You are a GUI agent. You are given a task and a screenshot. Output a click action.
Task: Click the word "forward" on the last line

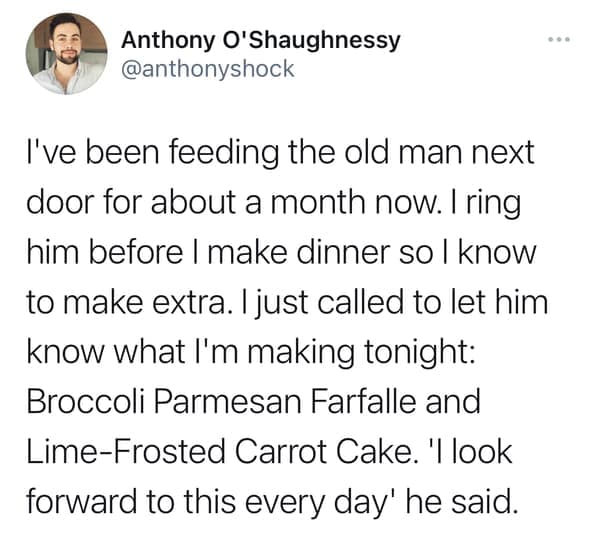tap(81, 502)
